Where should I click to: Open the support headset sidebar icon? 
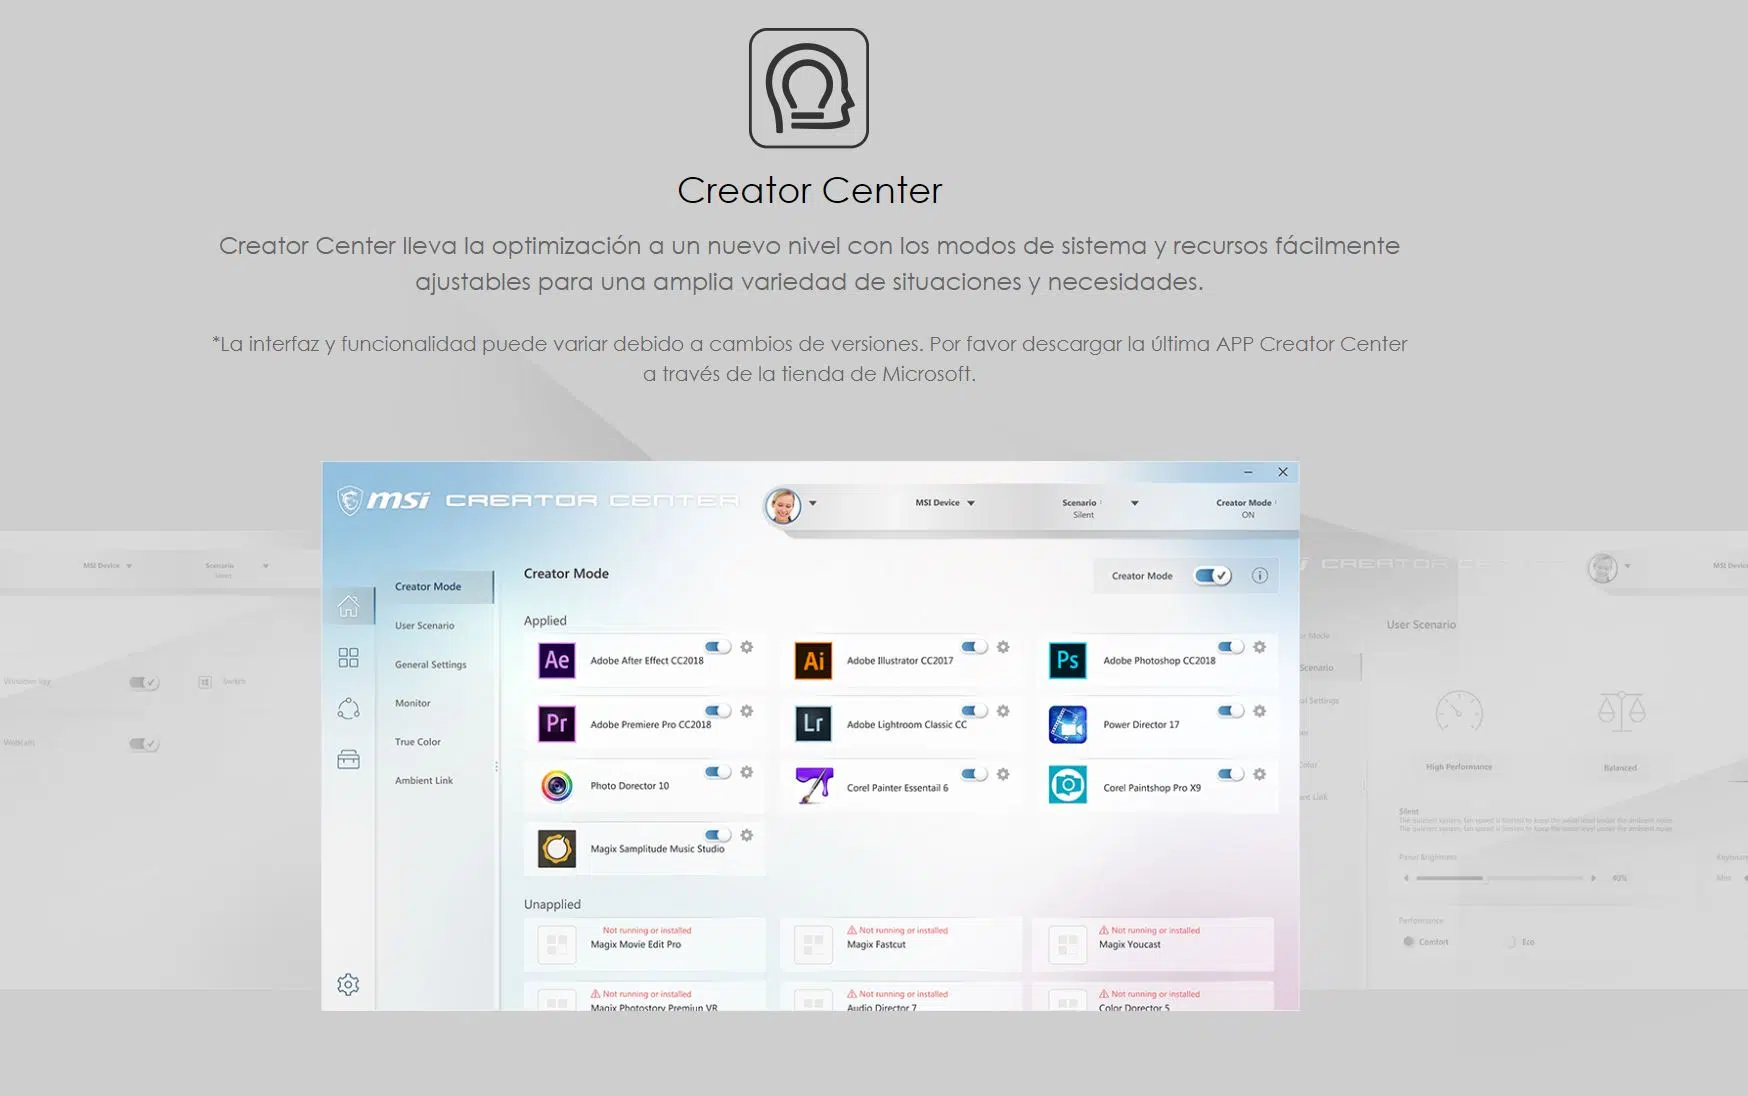[348, 709]
